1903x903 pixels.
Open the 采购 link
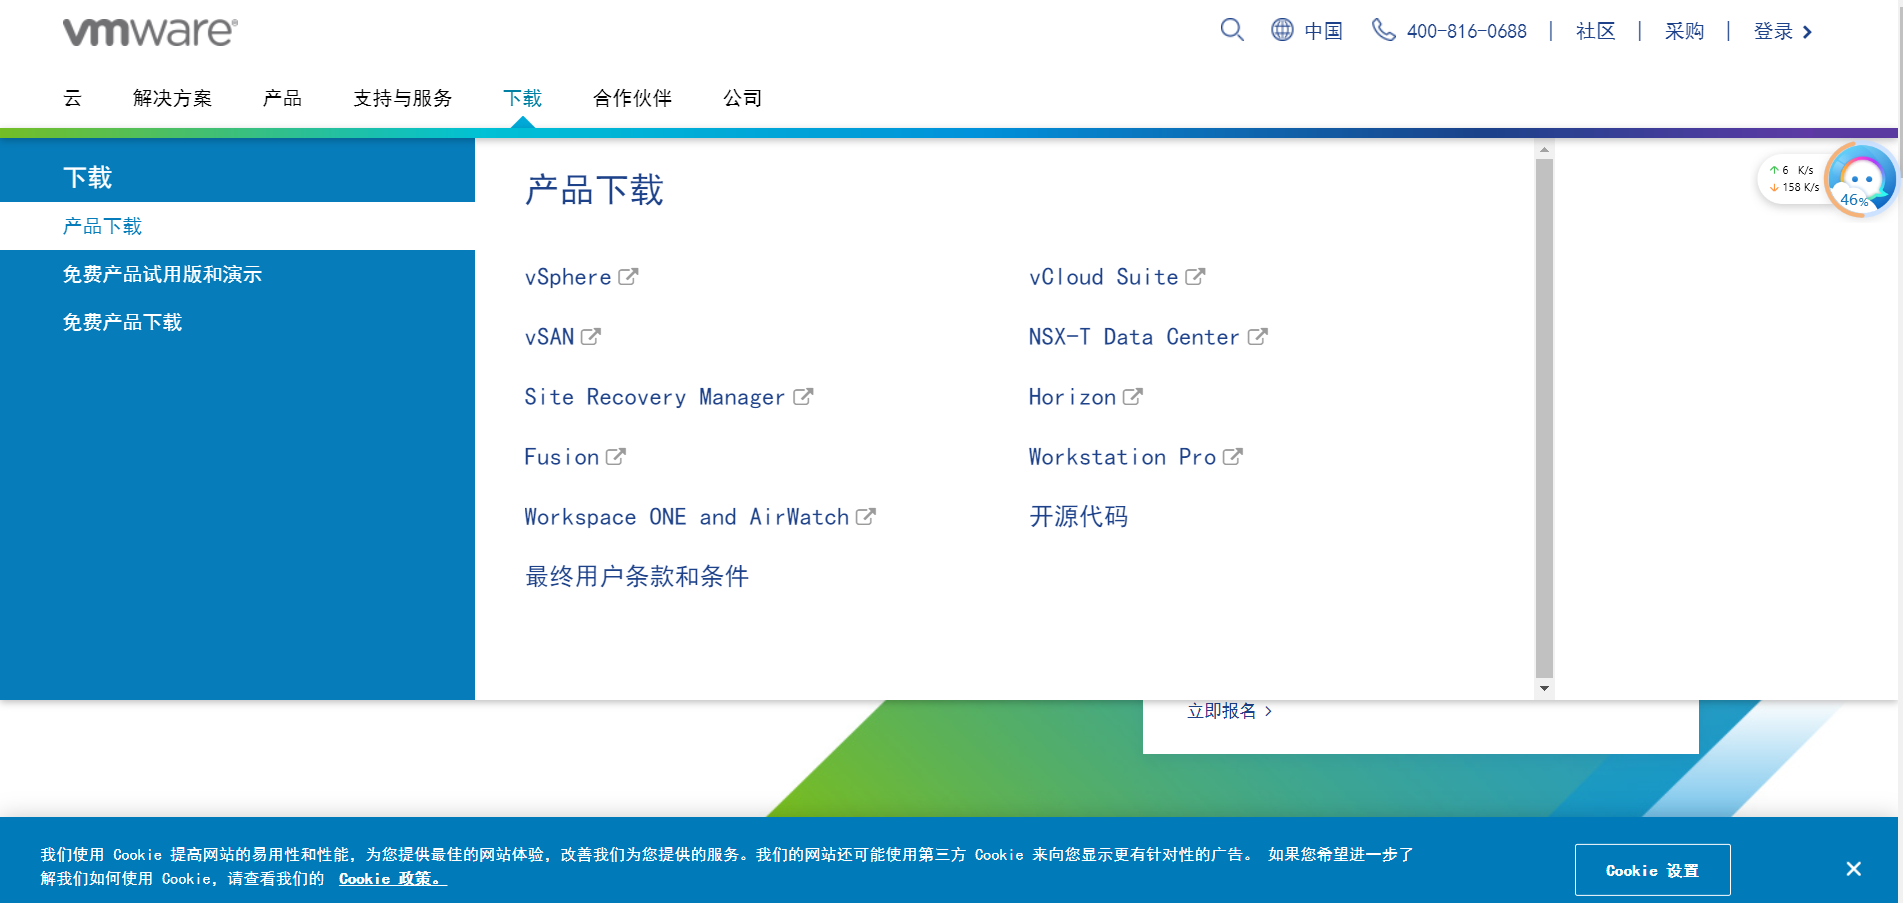tap(1684, 31)
